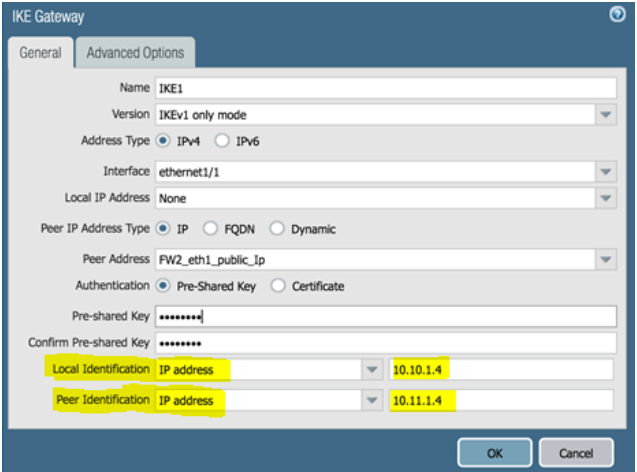Open the Version dropdown
The height and width of the screenshot is (472, 637).
point(606,115)
